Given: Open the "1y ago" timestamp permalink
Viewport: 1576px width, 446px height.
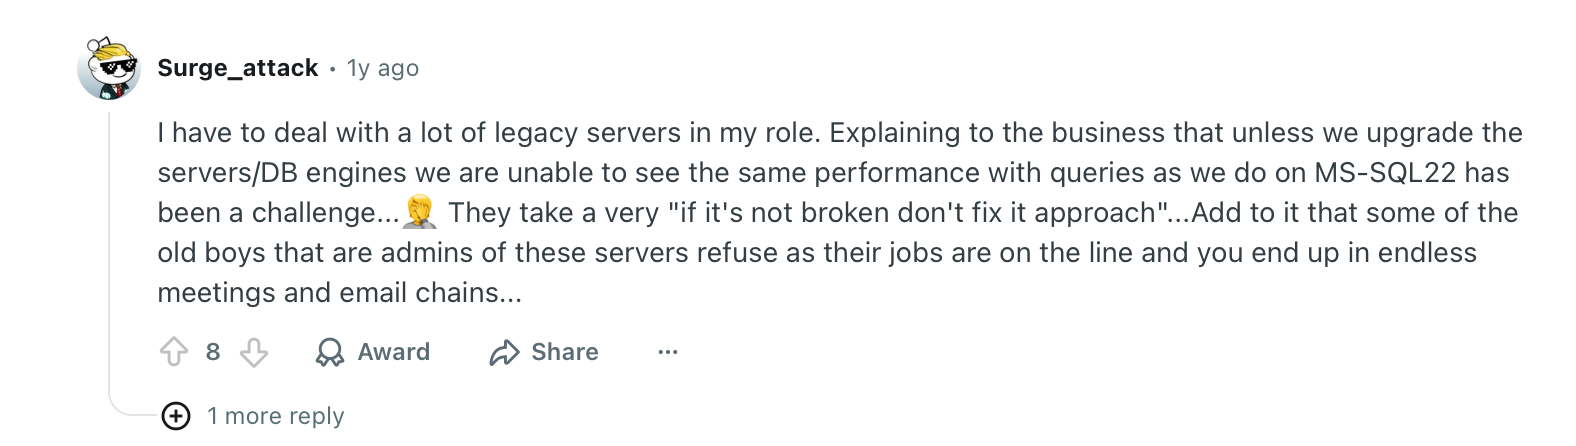Looking at the screenshot, I should [382, 68].
